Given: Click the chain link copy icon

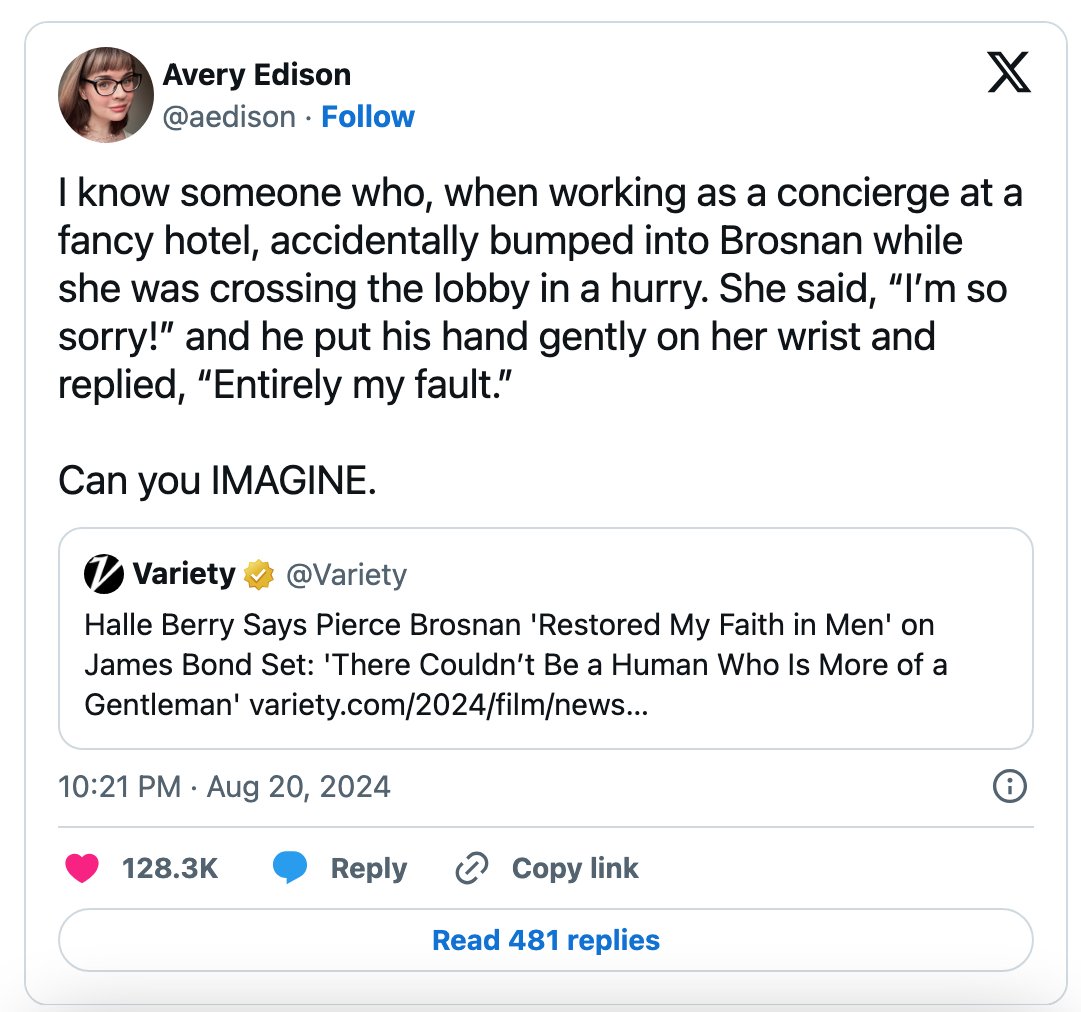Looking at the screenshot, I should [x=472, y=868].
